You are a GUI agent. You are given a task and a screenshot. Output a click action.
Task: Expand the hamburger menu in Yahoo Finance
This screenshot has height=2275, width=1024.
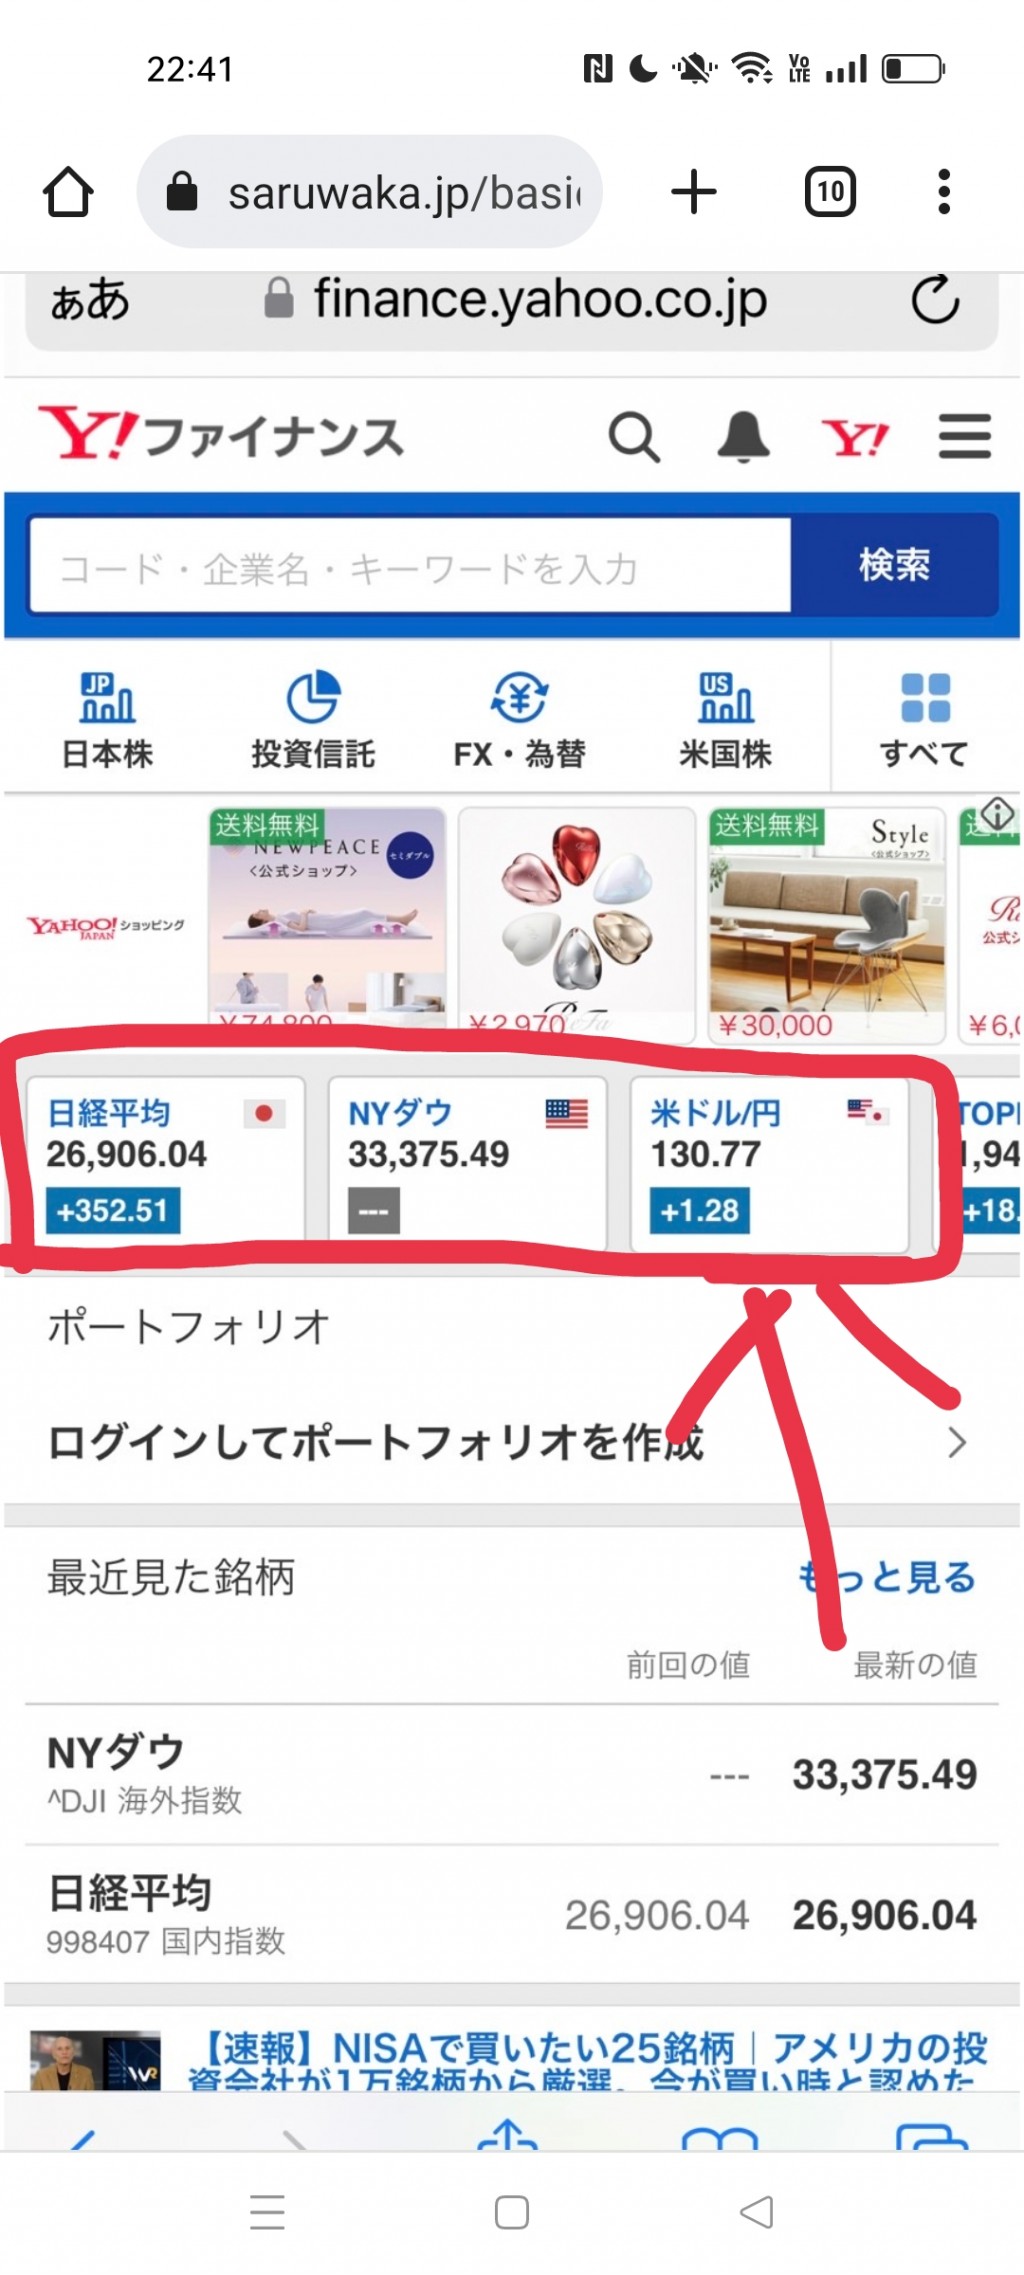tap(965, 437)
